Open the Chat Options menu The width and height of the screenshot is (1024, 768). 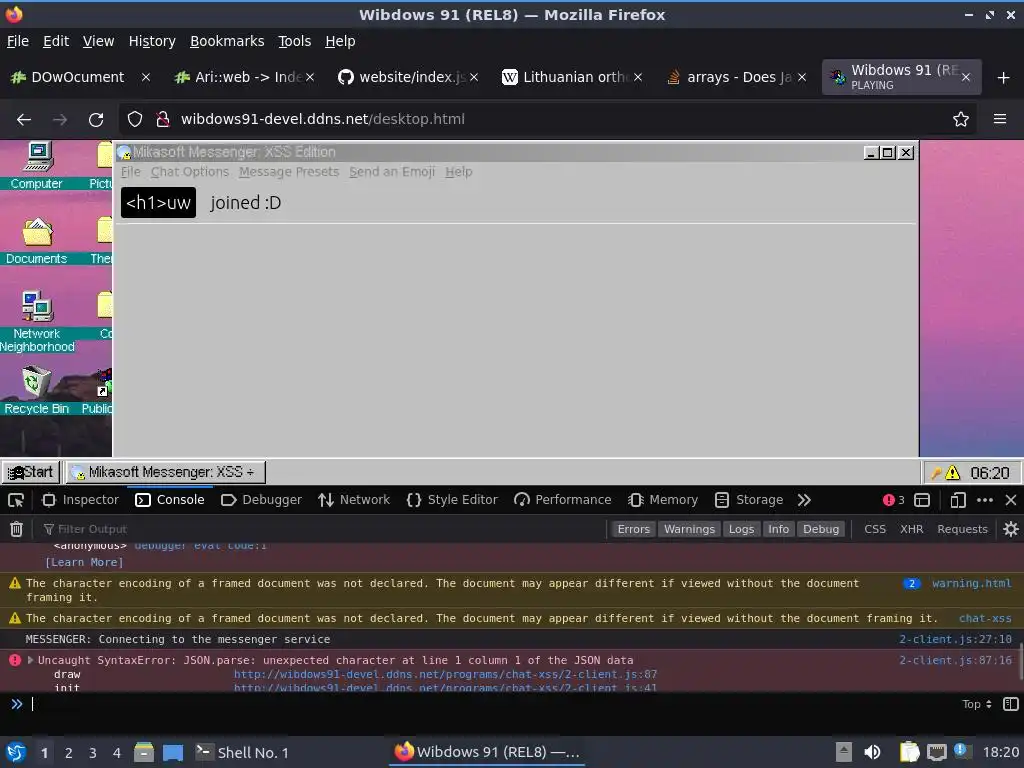click(189, 172)
